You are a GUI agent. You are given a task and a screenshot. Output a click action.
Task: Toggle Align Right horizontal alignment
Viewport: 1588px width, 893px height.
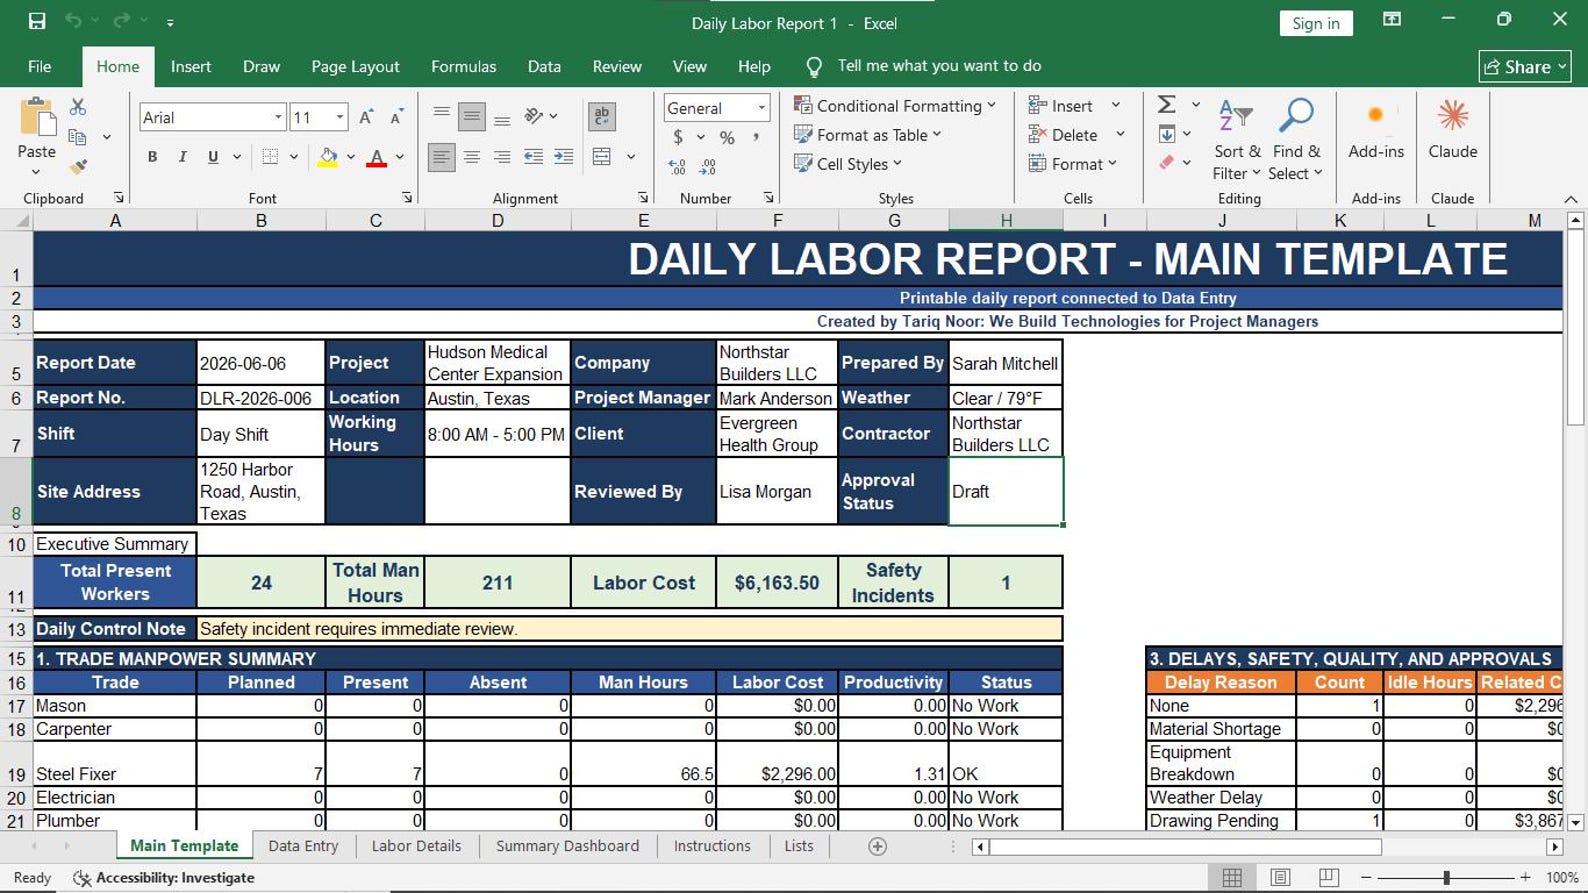502,157
